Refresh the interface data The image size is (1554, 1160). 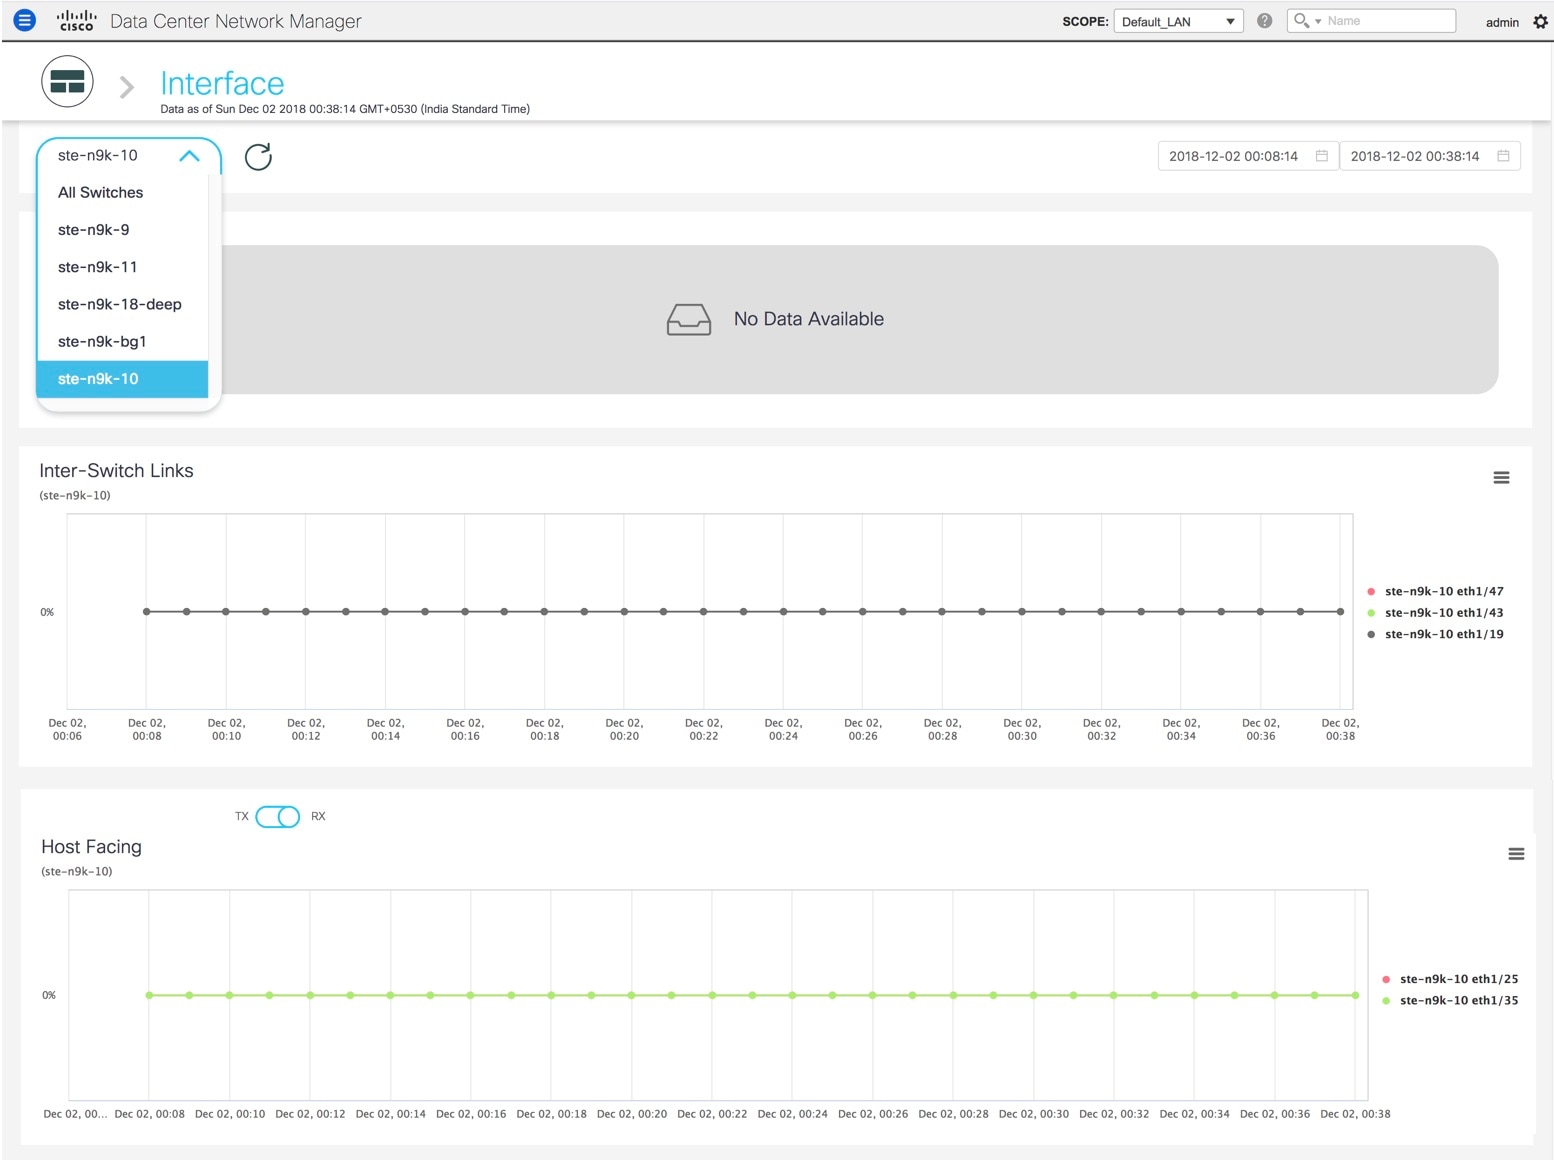[x=258, y=157]
